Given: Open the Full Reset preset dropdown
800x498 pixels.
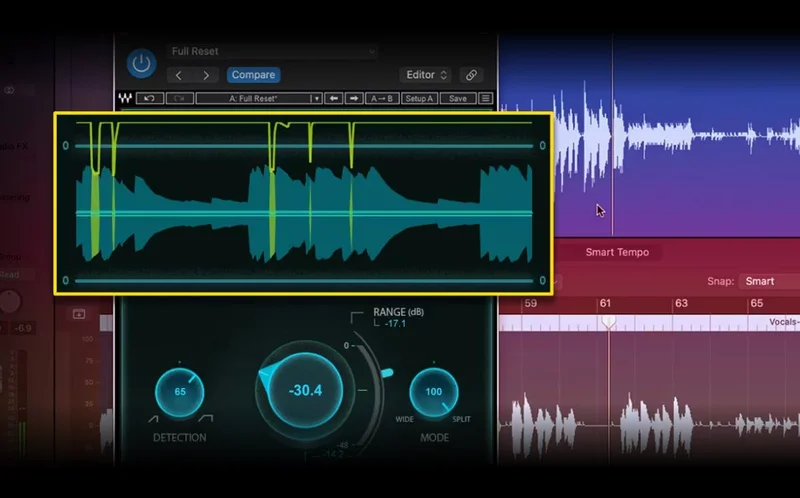Looking at the screenshot, I should (272, 52).
